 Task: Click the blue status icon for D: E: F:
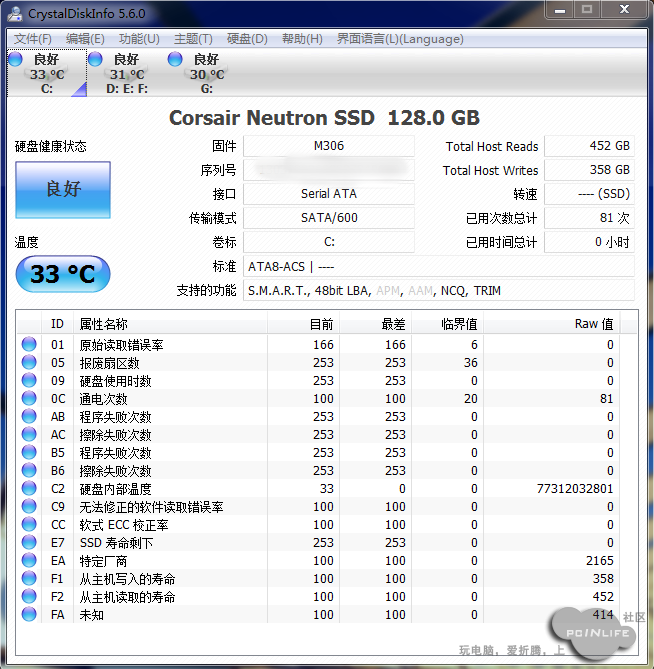point(95,59)
